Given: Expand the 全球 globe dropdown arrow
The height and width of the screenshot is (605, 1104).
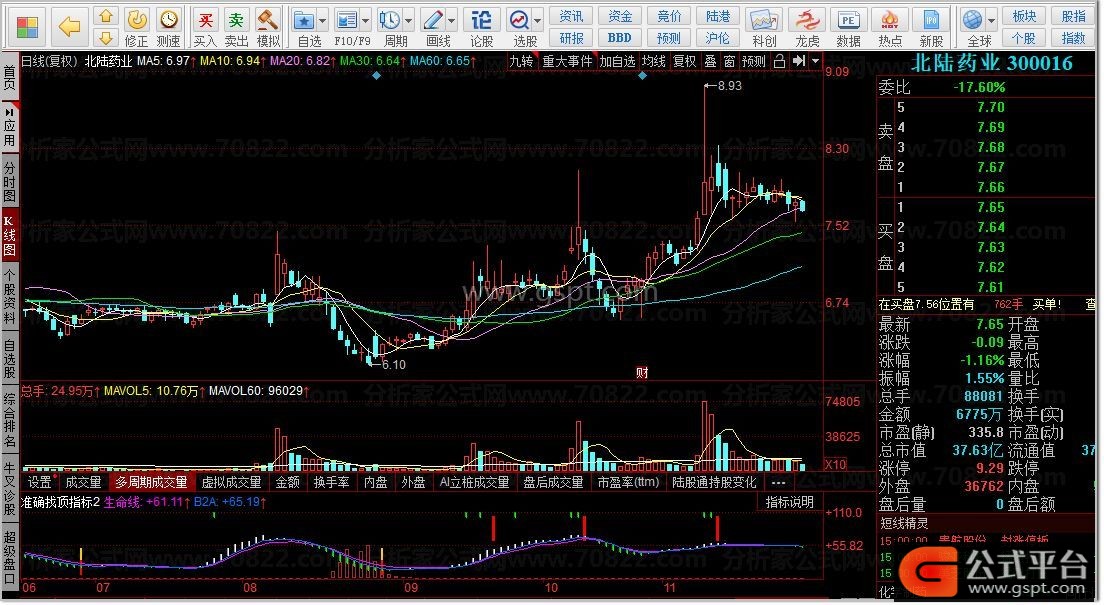Looking at the screenshot, I should click(x=991, y=20).
